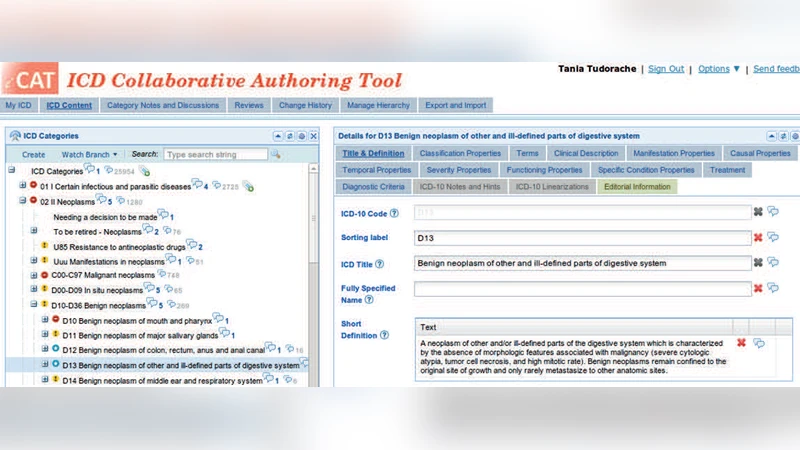This screenshot has height=450, width=800.
Task: Expand the C00-C97 Malignant neoplasms node
Action: coord(34,274)
